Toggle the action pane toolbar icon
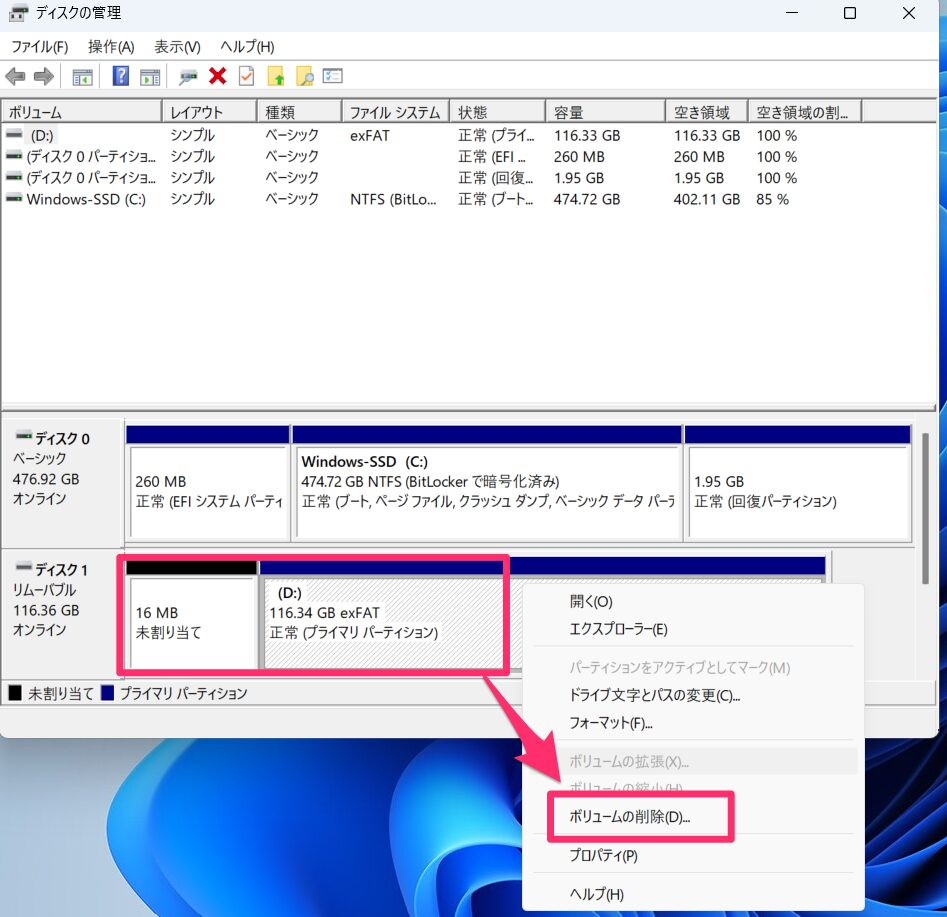 click(x=150, y=77)
